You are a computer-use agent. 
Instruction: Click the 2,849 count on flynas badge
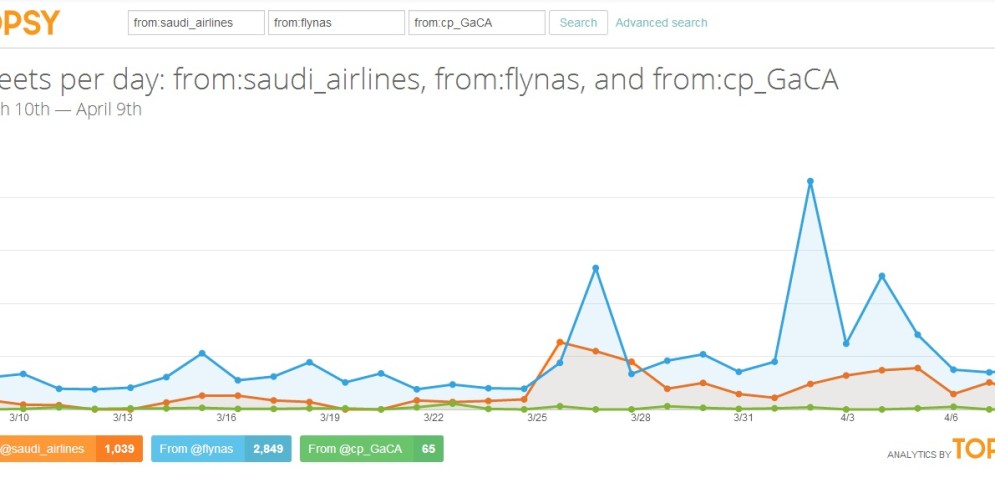pos(268,449)
